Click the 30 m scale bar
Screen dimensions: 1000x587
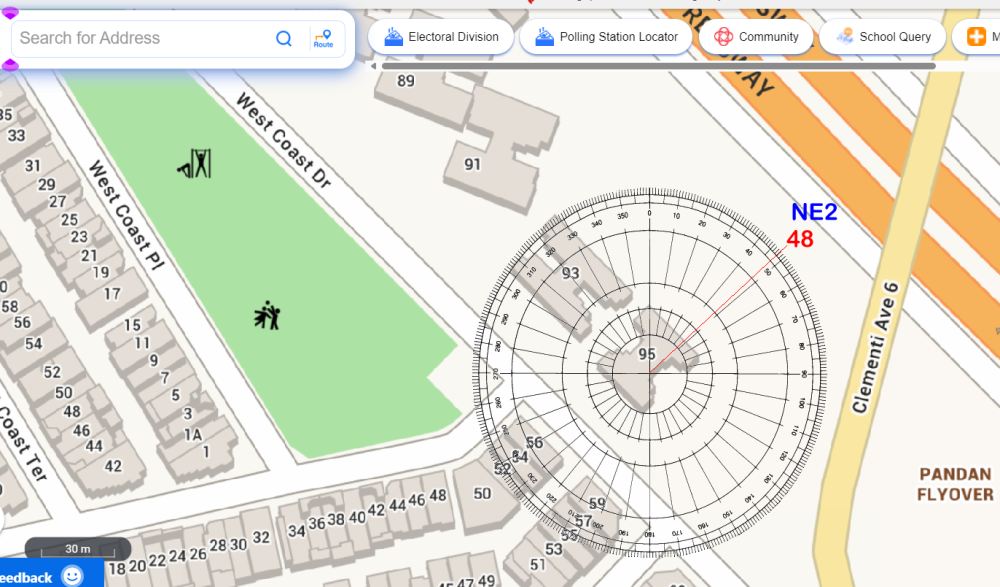pos(77,549)
